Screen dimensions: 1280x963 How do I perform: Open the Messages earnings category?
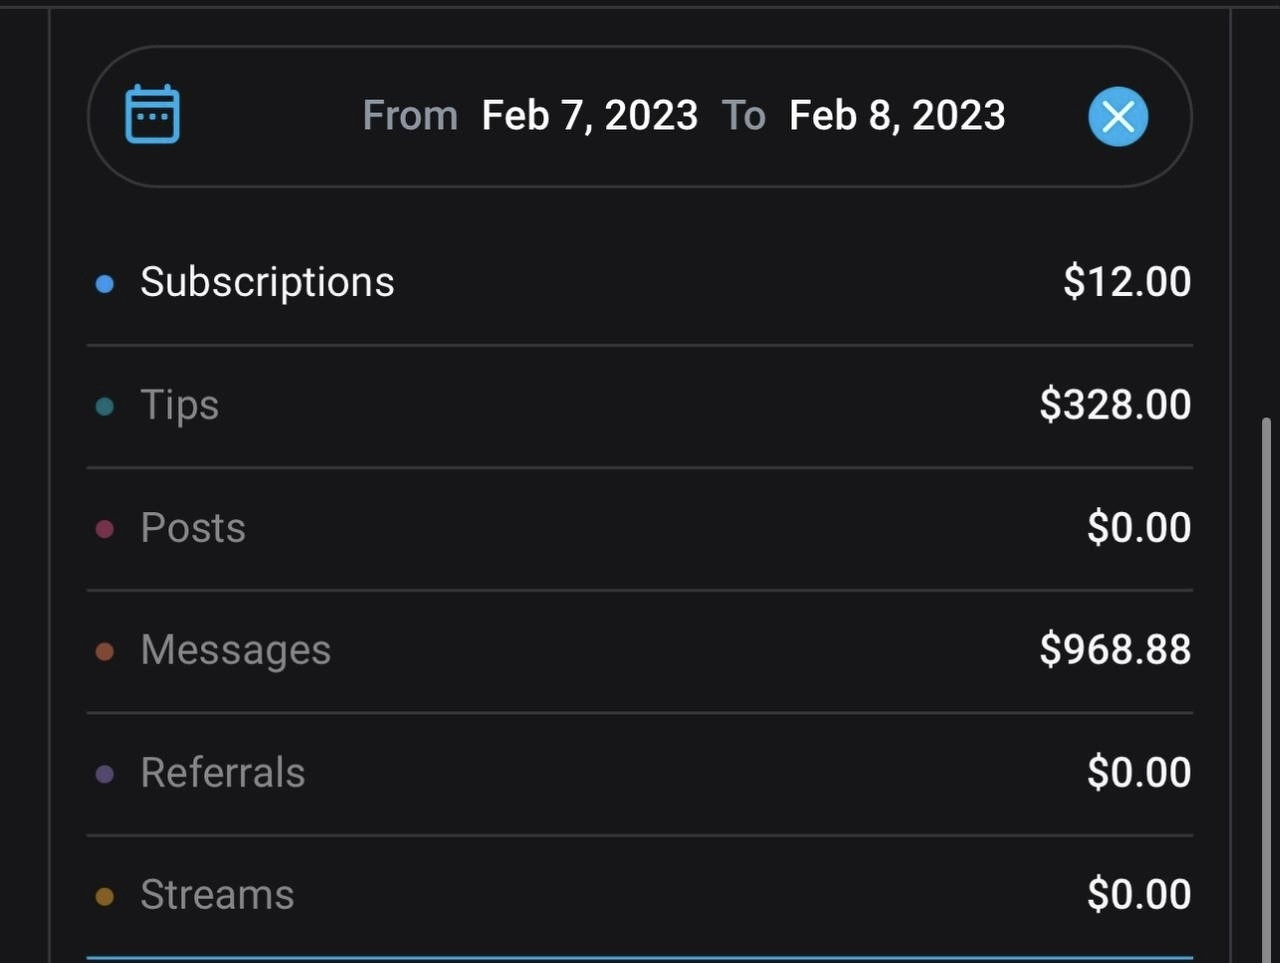(640, 651)
